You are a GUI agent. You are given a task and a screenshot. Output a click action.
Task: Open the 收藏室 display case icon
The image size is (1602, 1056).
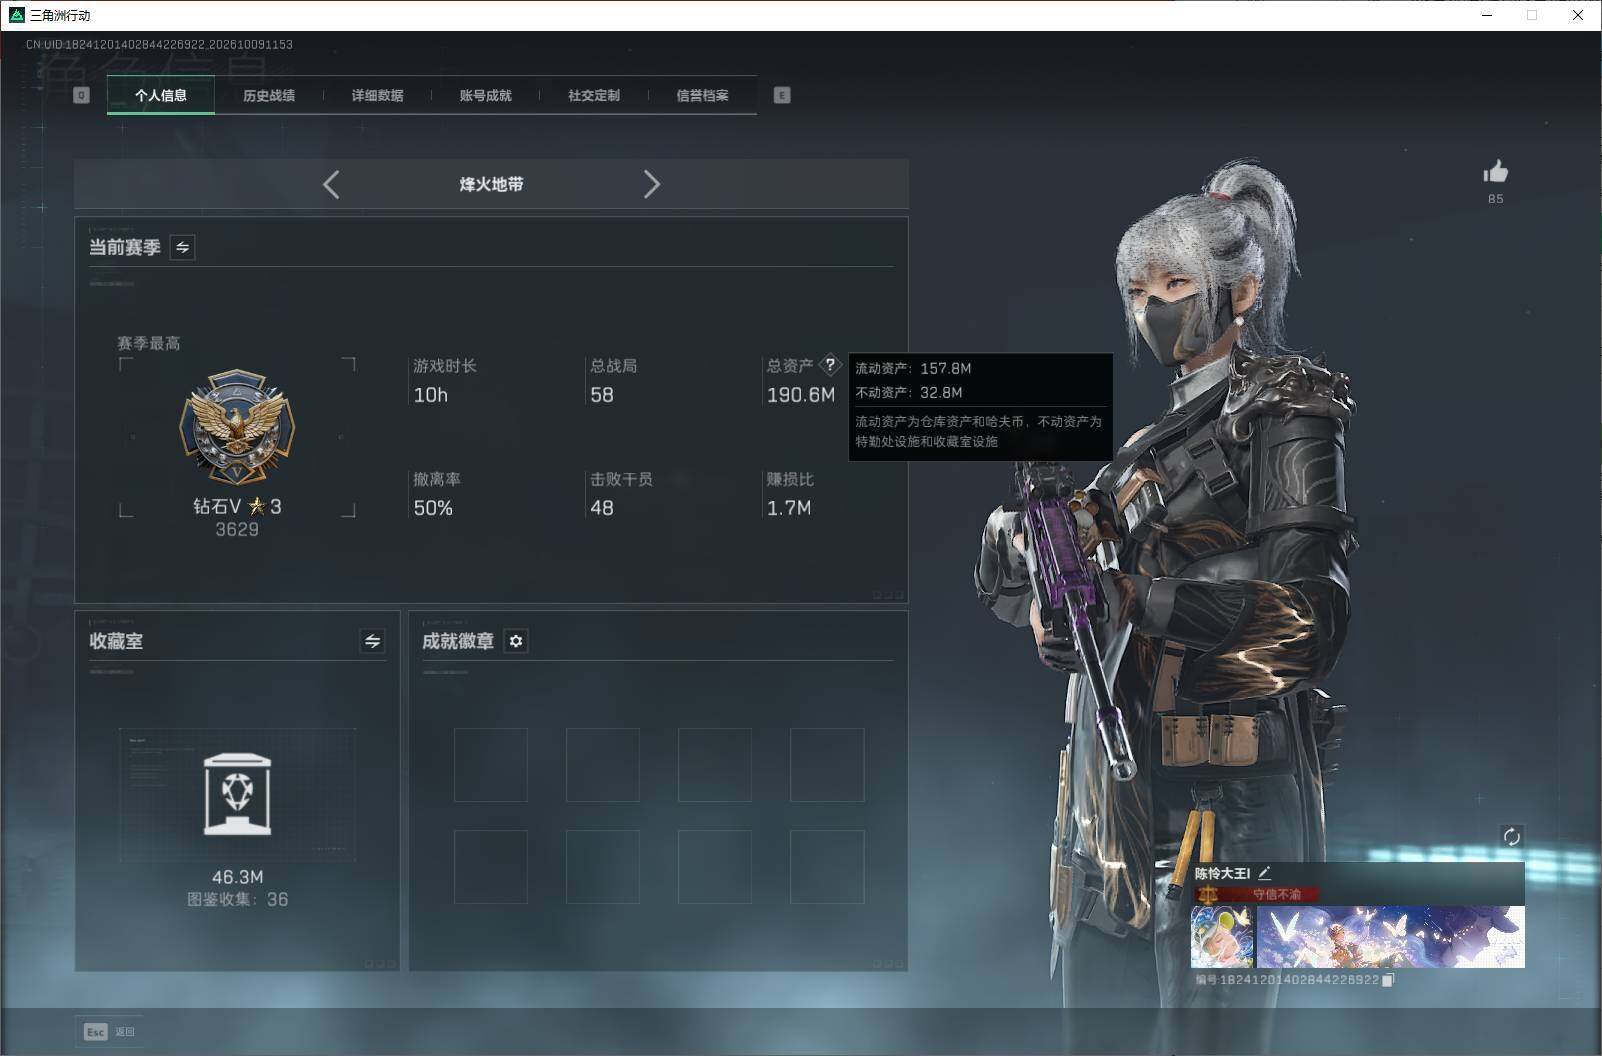[237, 794]
